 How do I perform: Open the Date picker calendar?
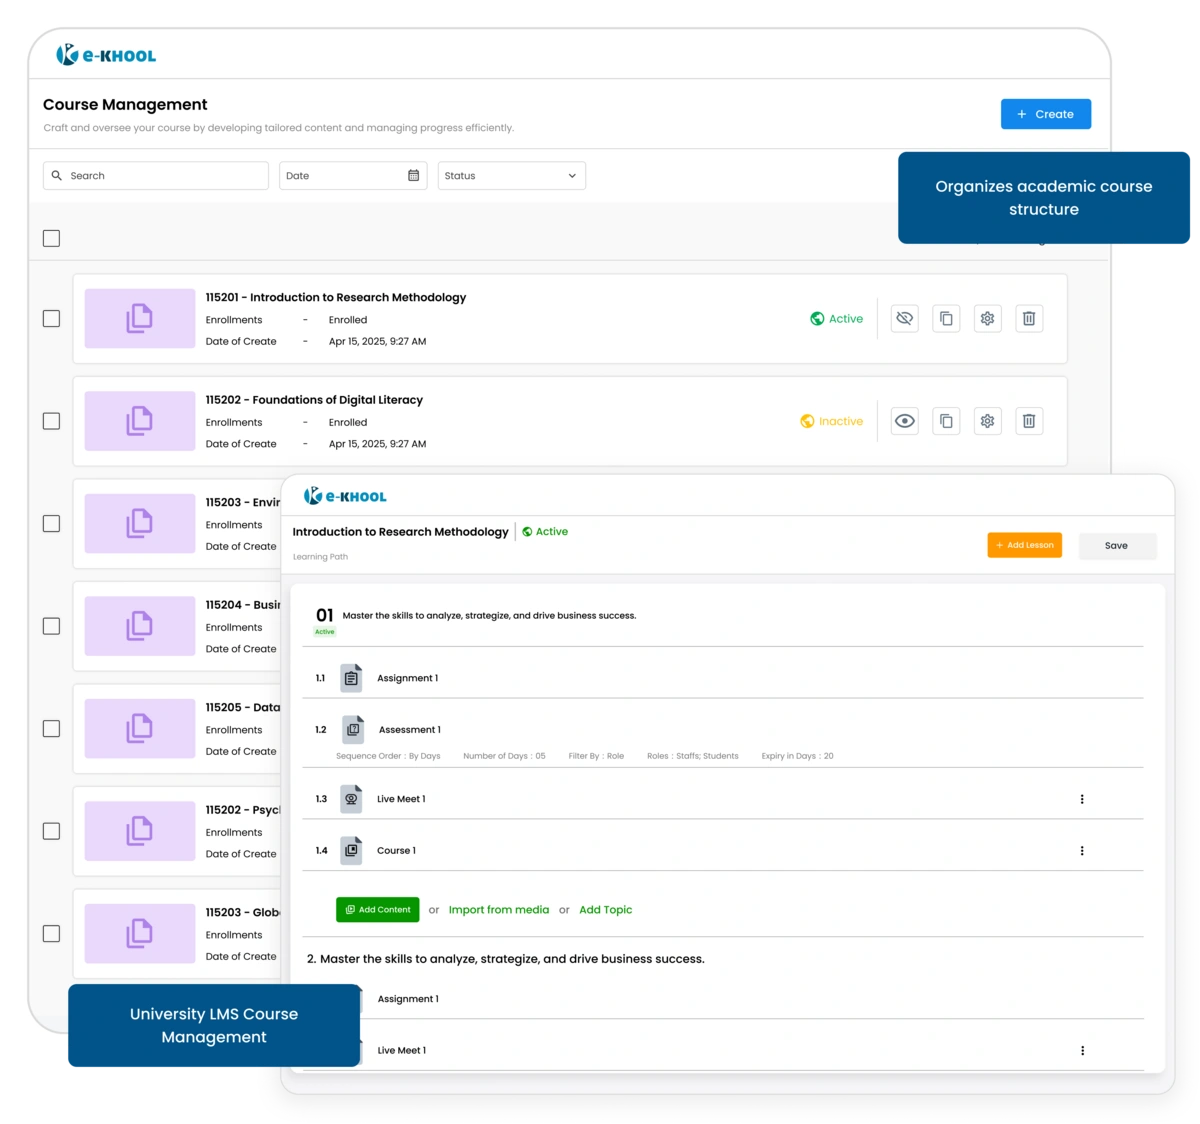pos(412,175)
